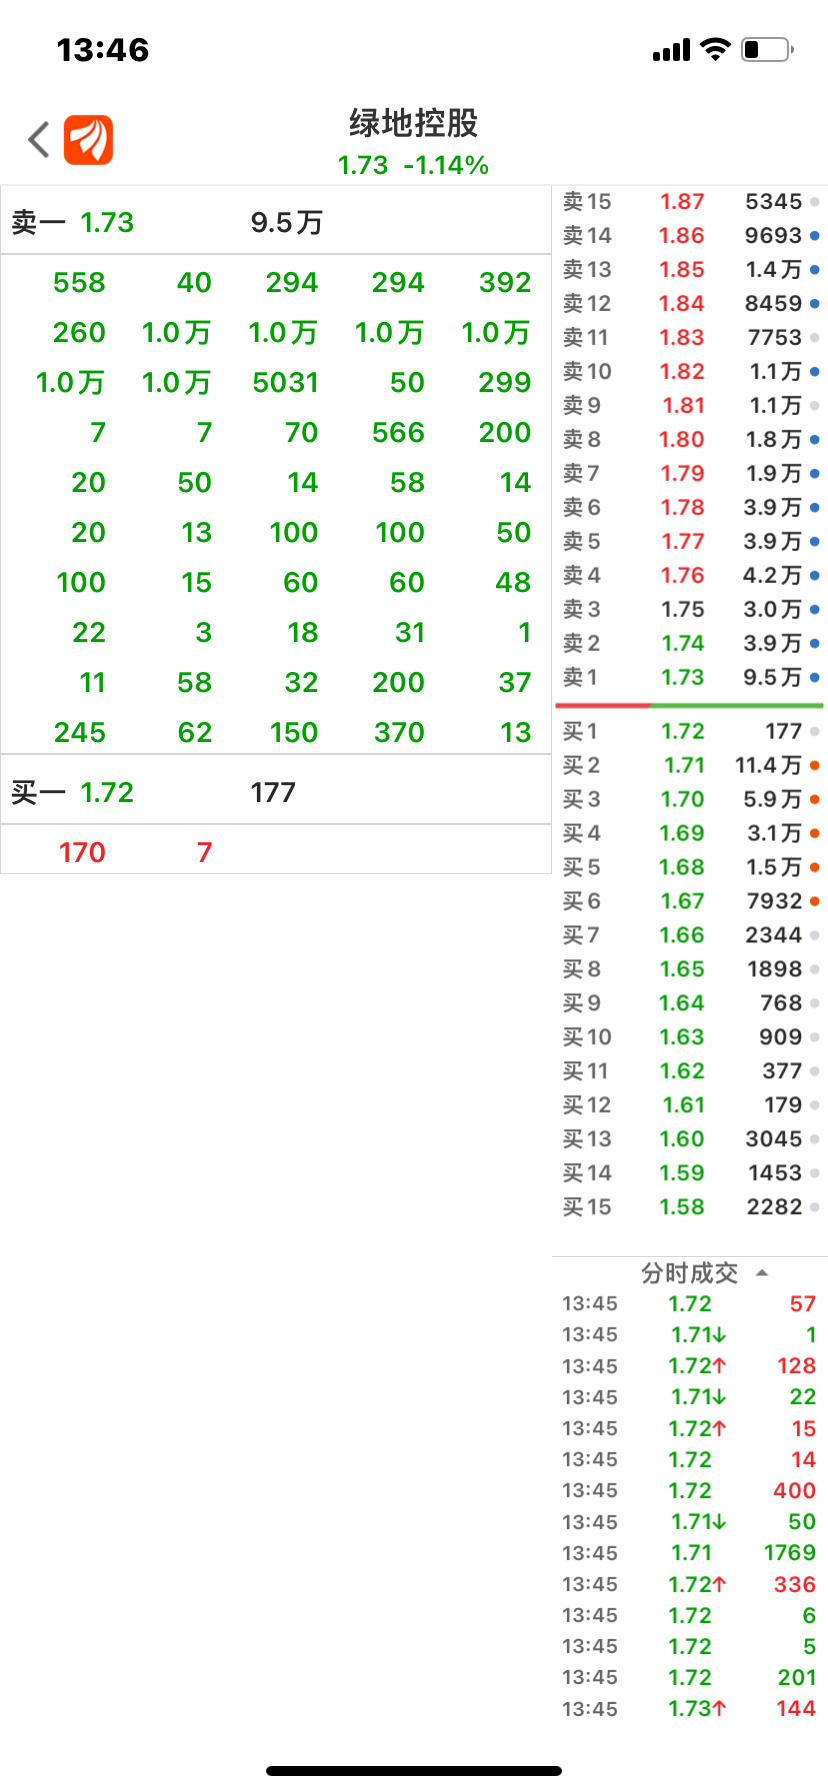
Task: Select the 卖11 row at 1.83
Action: [x=690, y=338]
